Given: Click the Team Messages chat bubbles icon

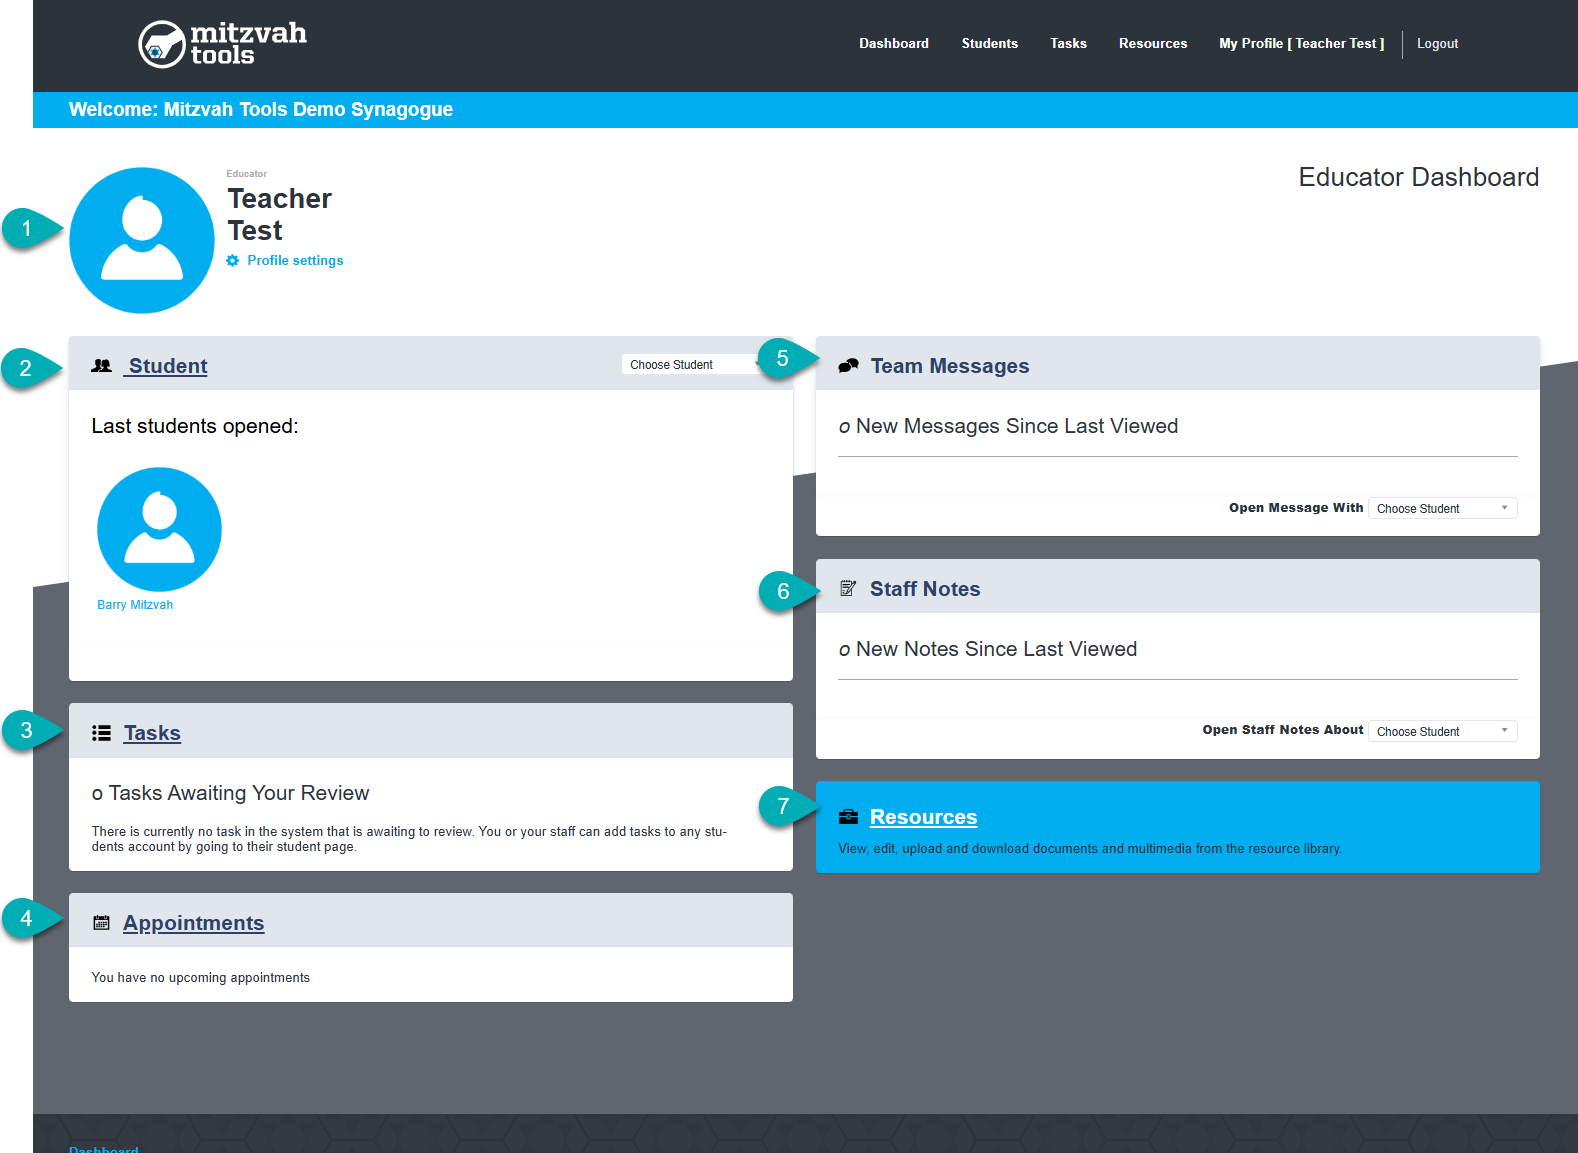Looking at the screenshot, I should [x=848, y=366].
